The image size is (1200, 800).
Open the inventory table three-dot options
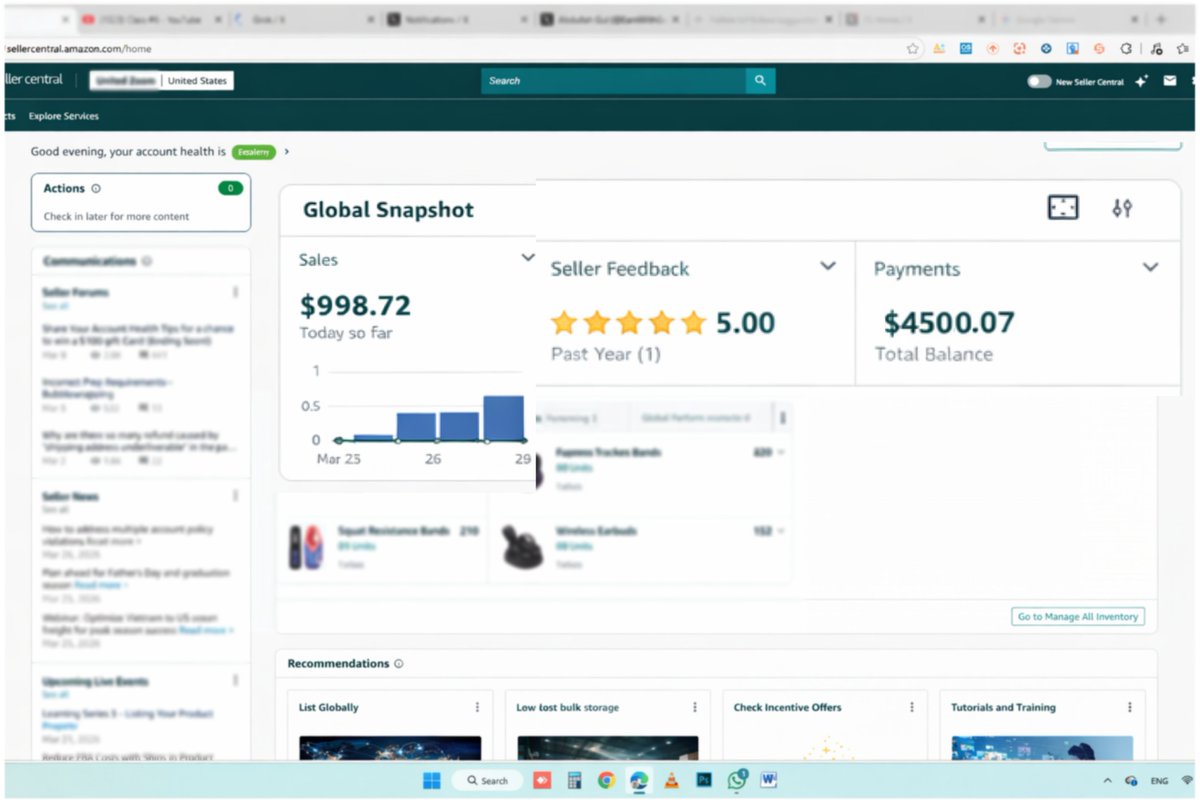click(x=783, y=417)
